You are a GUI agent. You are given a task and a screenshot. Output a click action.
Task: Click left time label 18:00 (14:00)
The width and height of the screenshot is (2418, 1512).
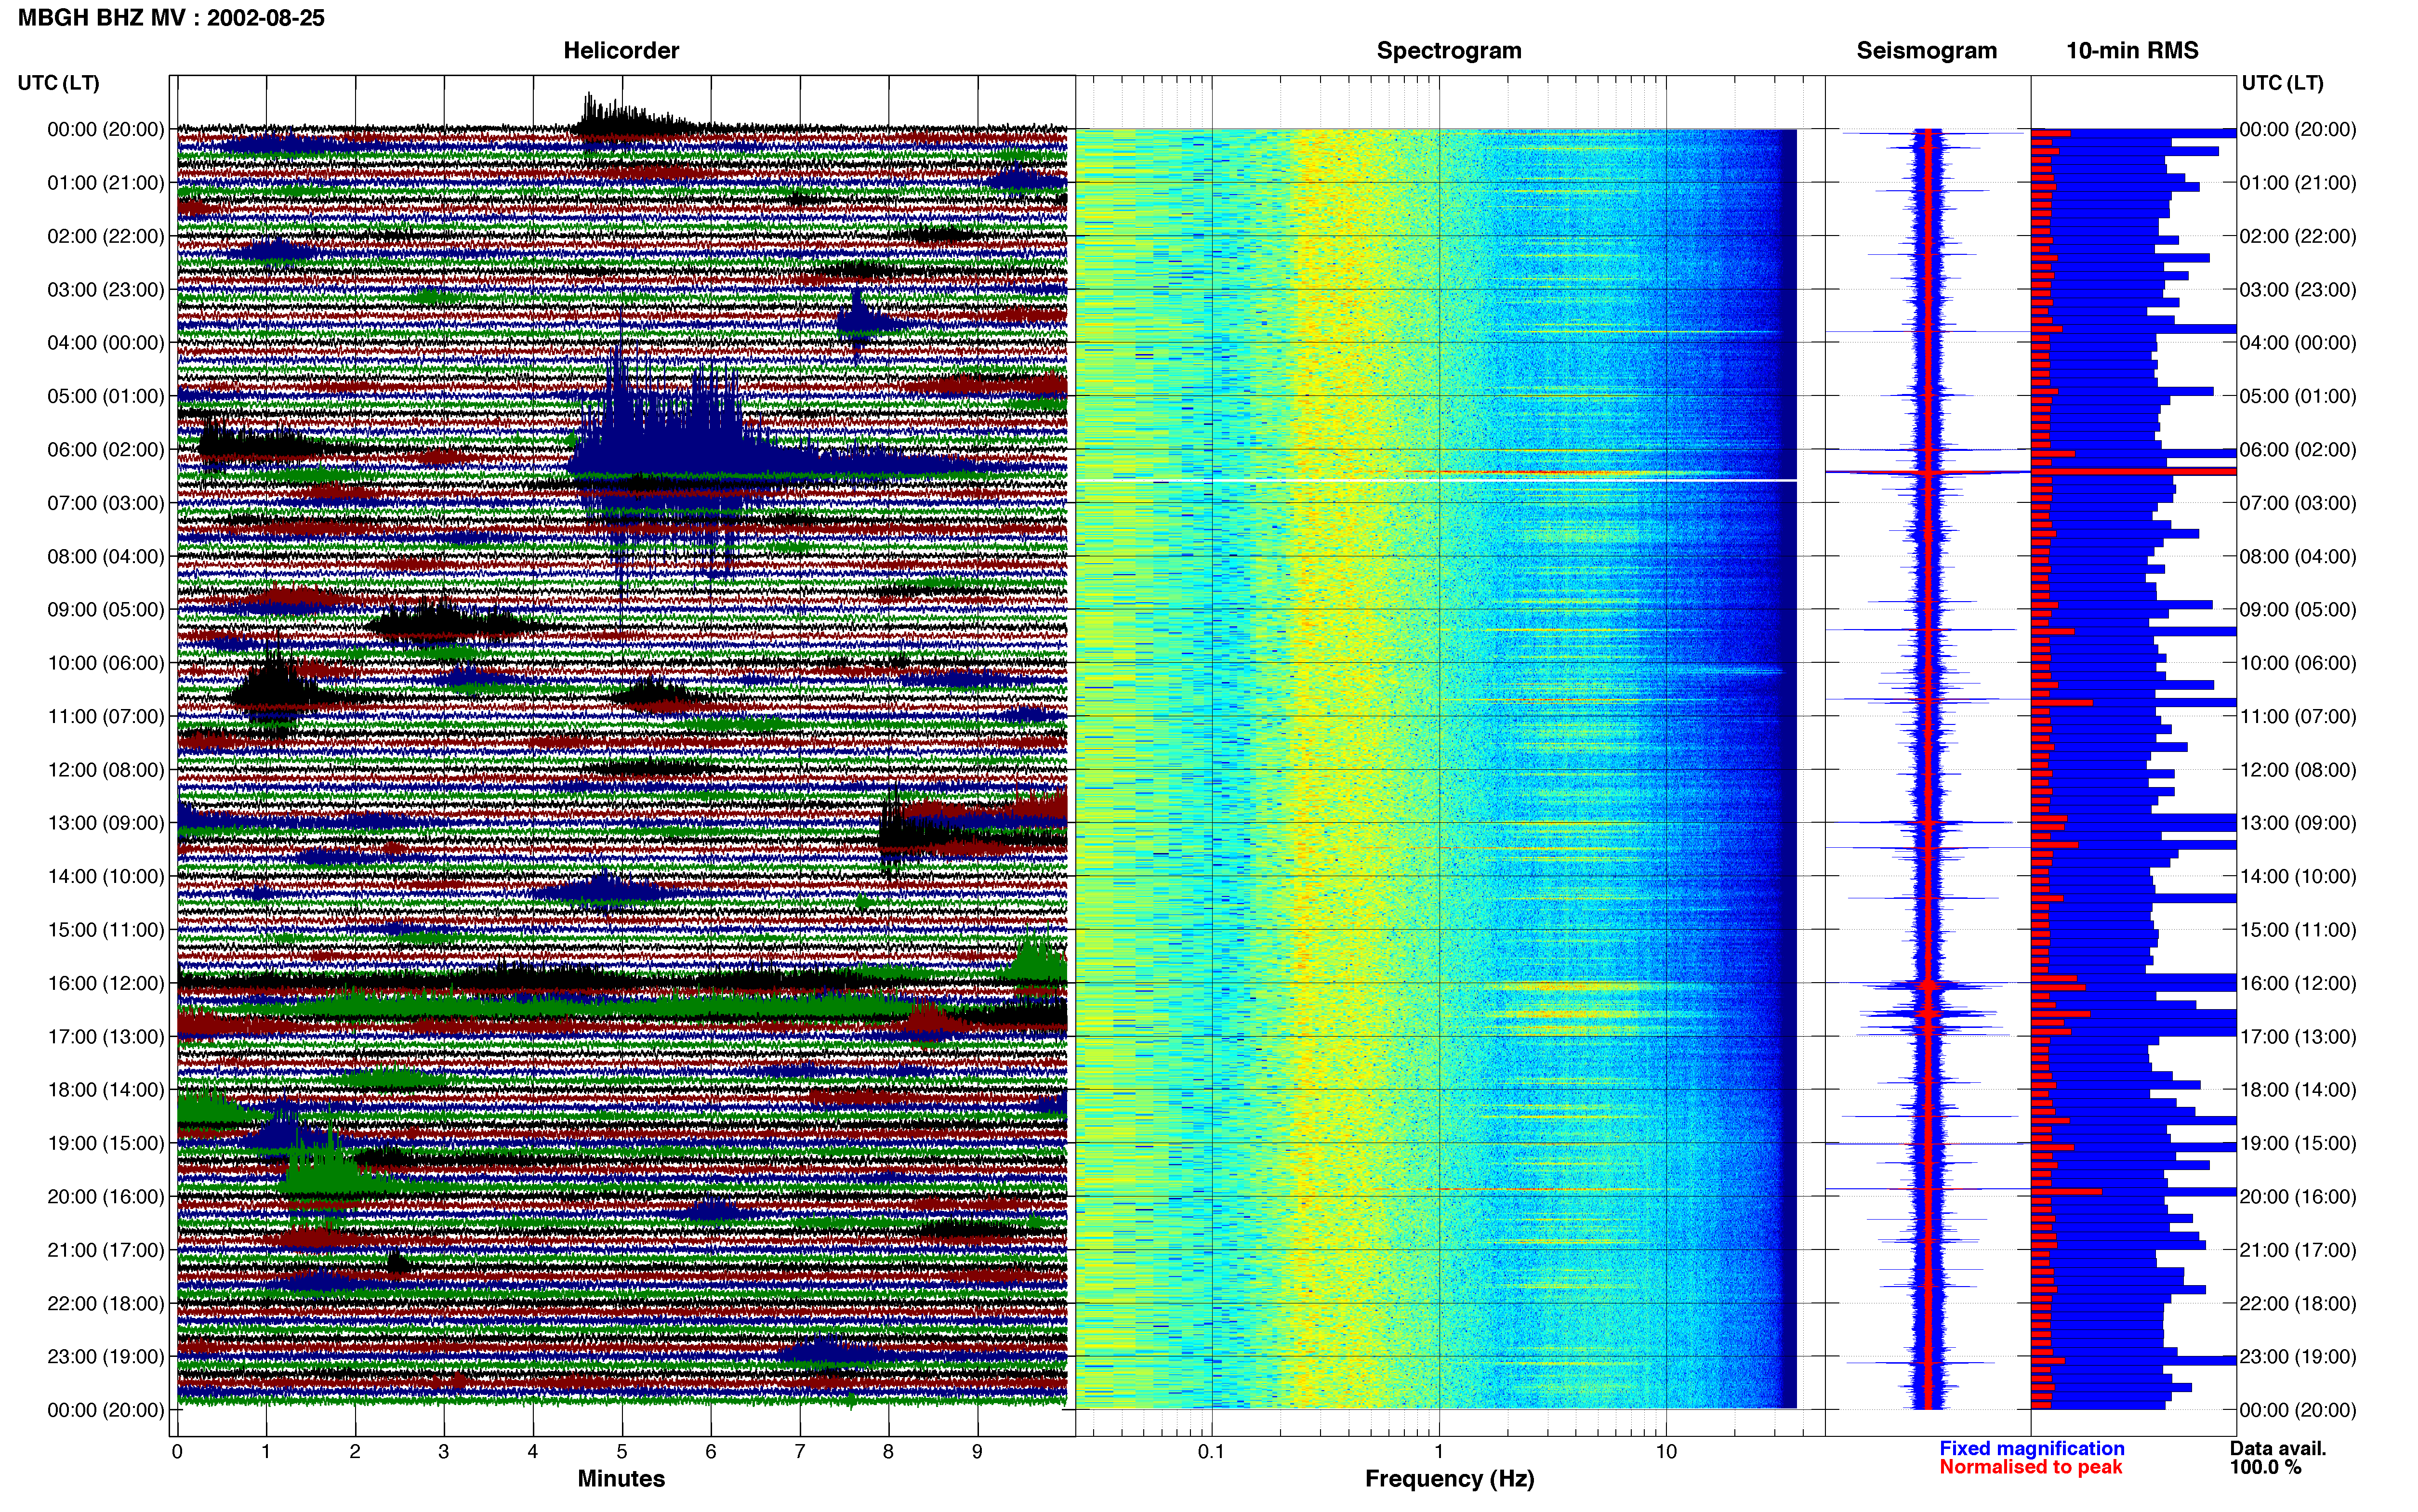tap(106, 1089)
